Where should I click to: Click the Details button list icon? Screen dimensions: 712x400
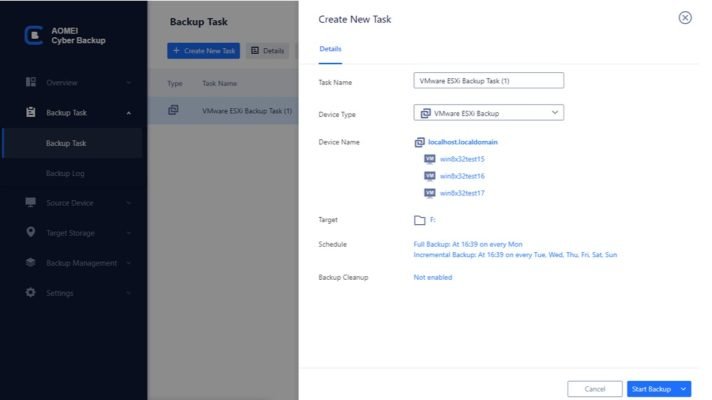(255, 50)
